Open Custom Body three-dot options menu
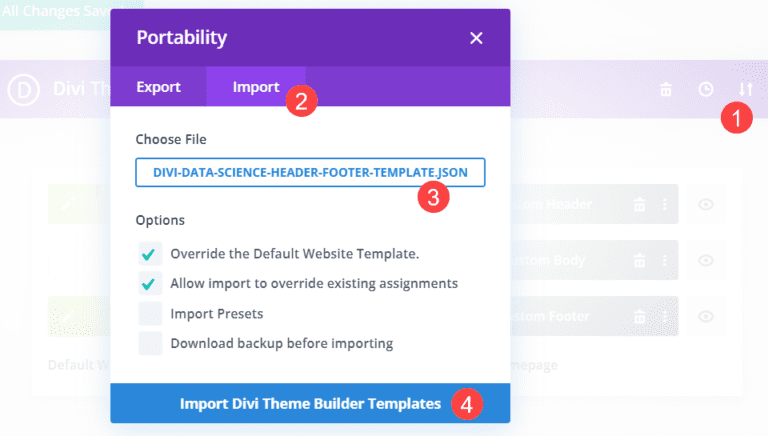The image size is (768, 436). point(664,260)
